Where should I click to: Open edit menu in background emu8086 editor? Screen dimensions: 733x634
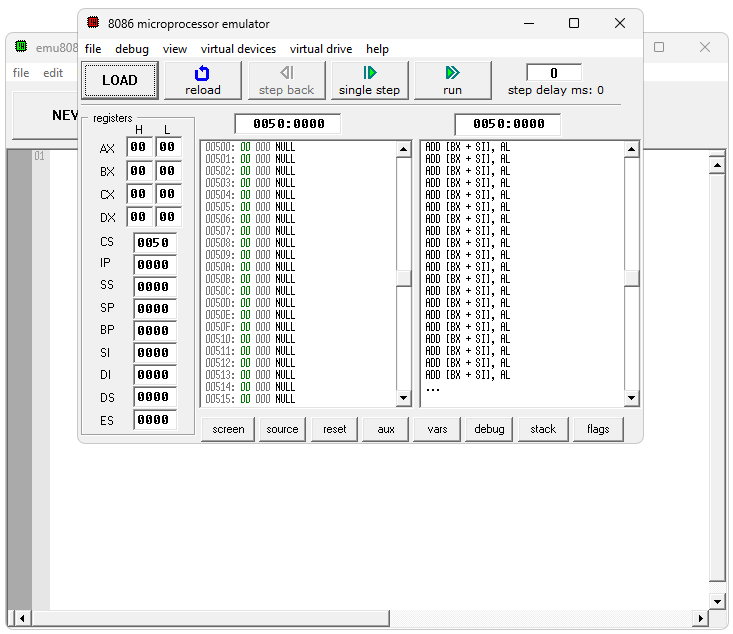tap(53, 73)
